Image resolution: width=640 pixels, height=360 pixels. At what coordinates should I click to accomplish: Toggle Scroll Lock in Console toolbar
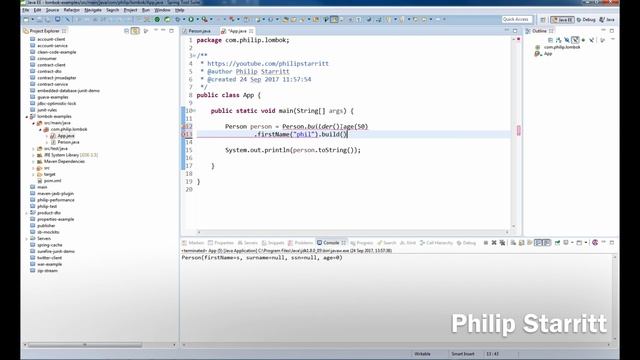point(522,243)
